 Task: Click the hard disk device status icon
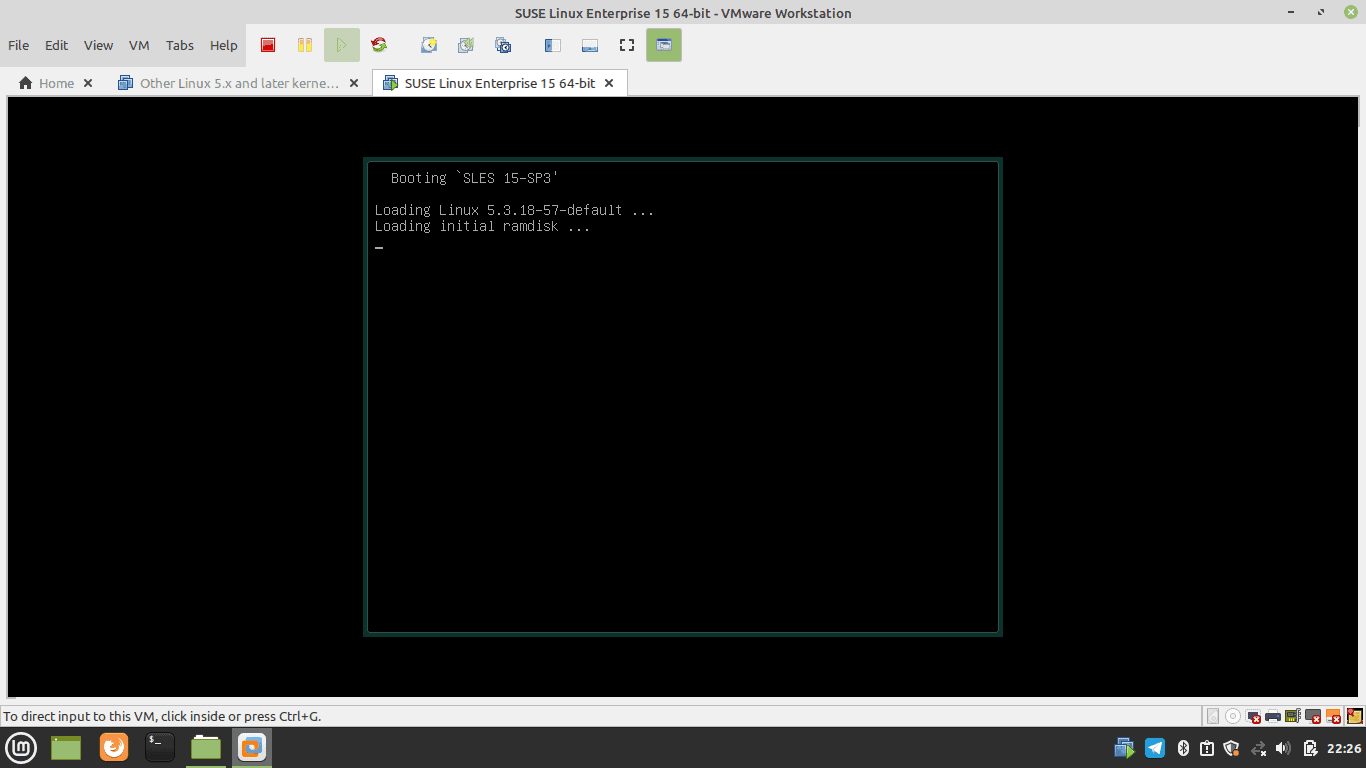(1212, 716)
